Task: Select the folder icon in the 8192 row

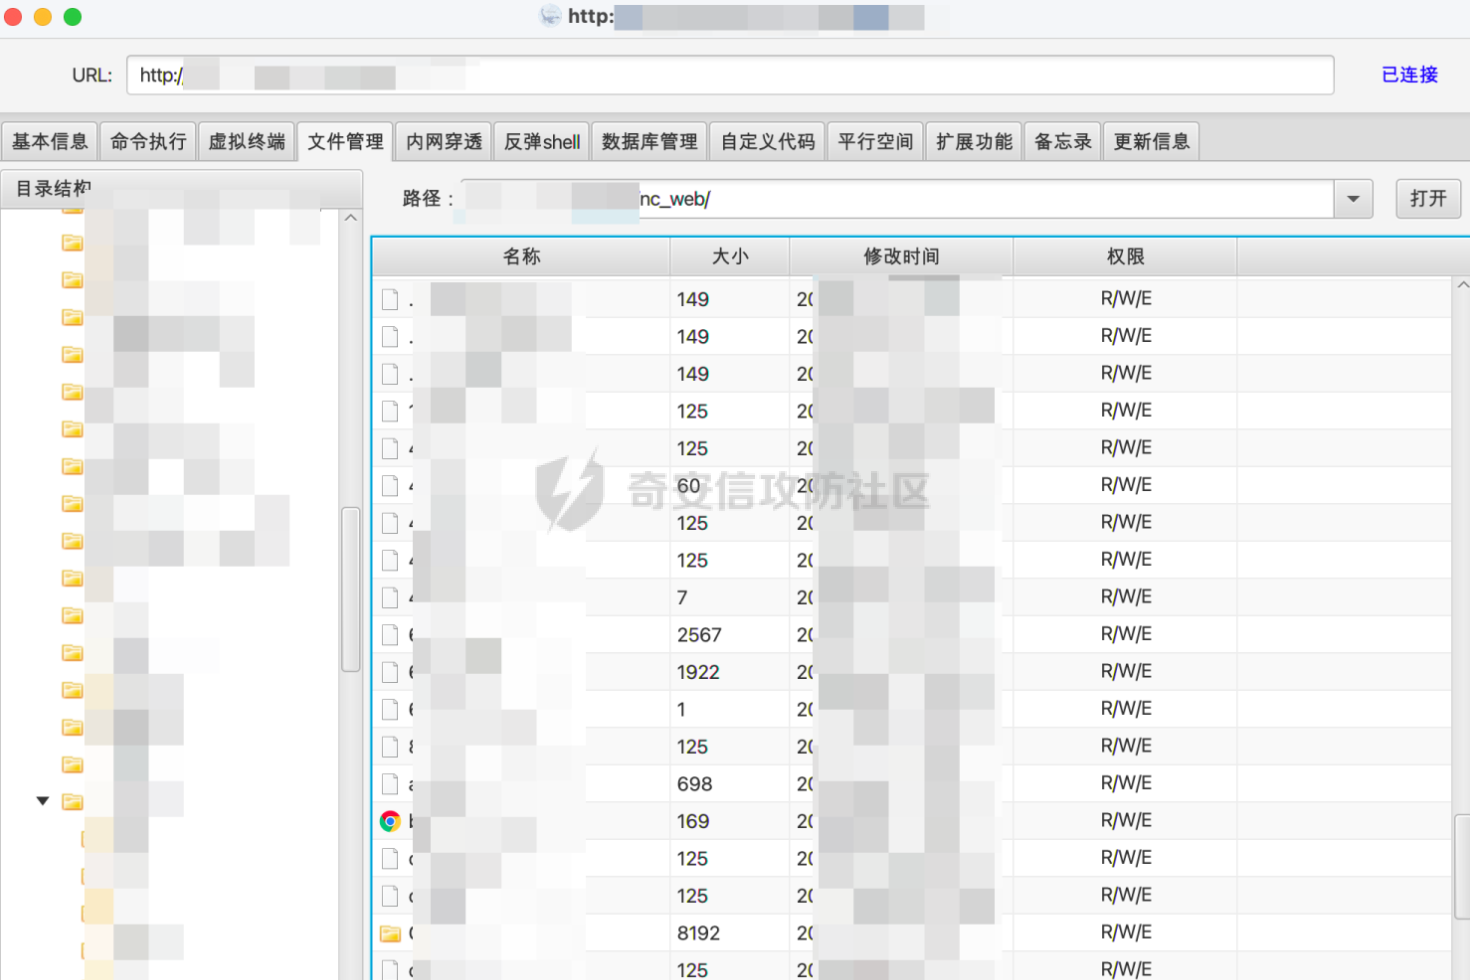Action: (390, 934)
